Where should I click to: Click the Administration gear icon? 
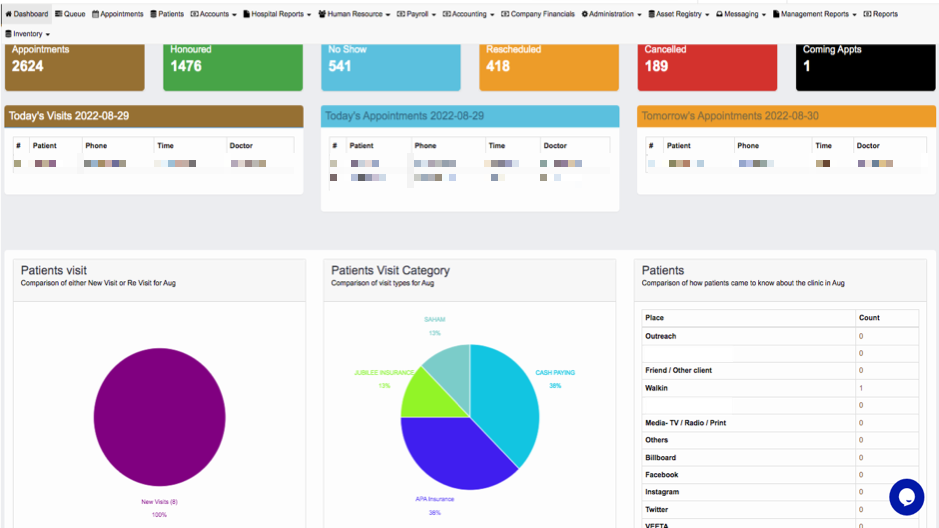tap(584, 14)
